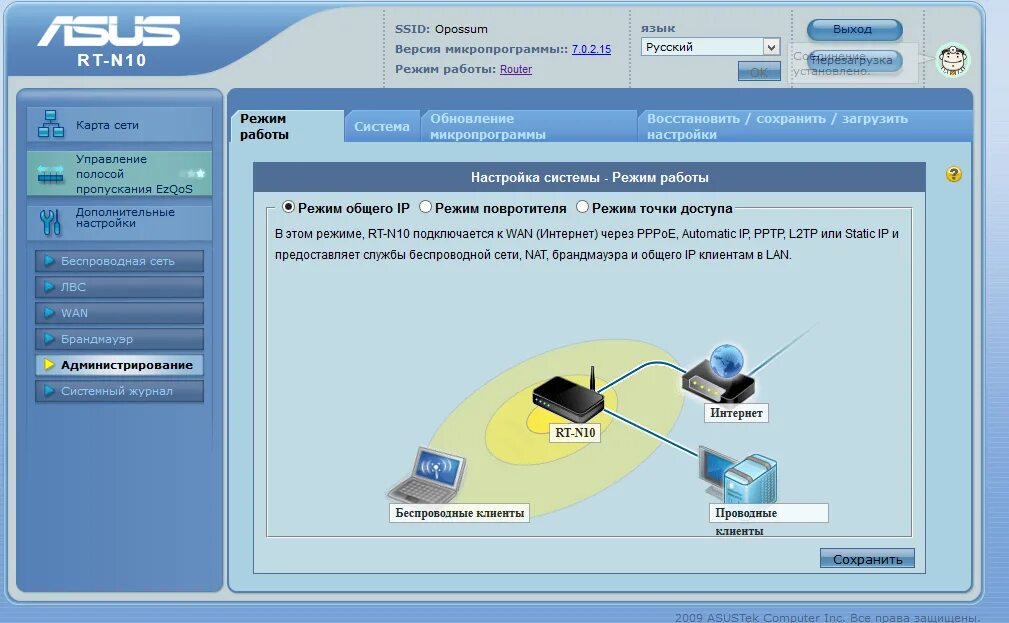The image size is (1009, 623).
Task: Click the Интернет label in diagram
Action: (736, 413)
